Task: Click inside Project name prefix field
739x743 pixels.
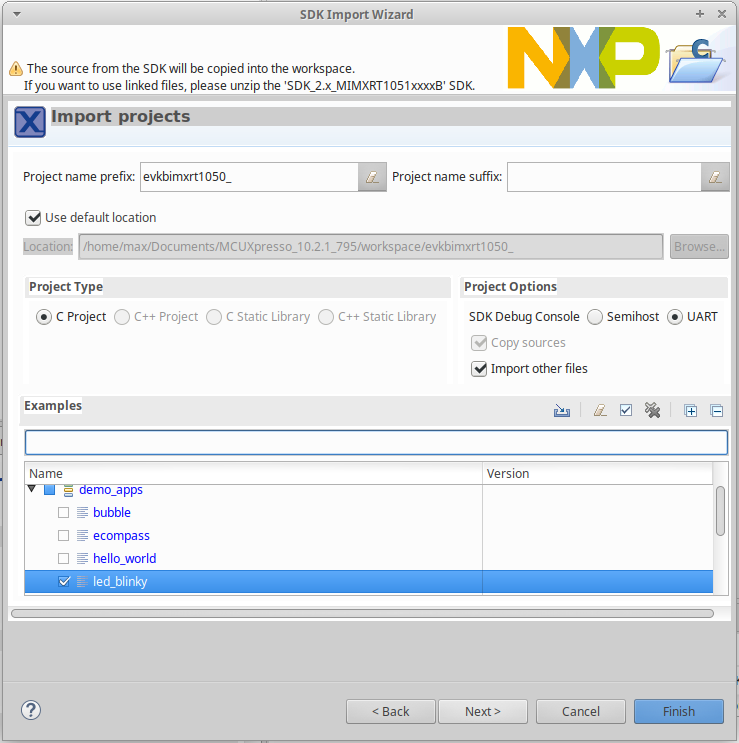Action: point(249,177)
